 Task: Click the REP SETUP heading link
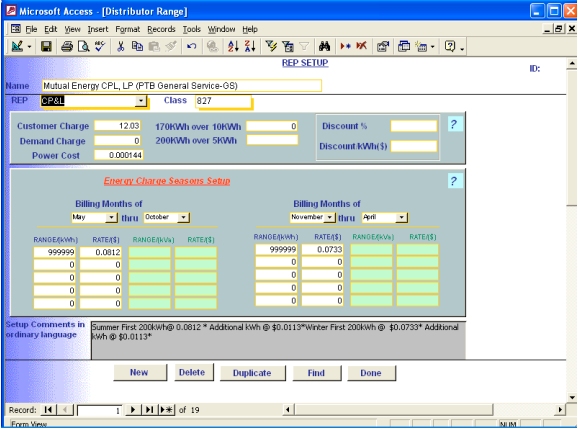(x=305, y=63)
